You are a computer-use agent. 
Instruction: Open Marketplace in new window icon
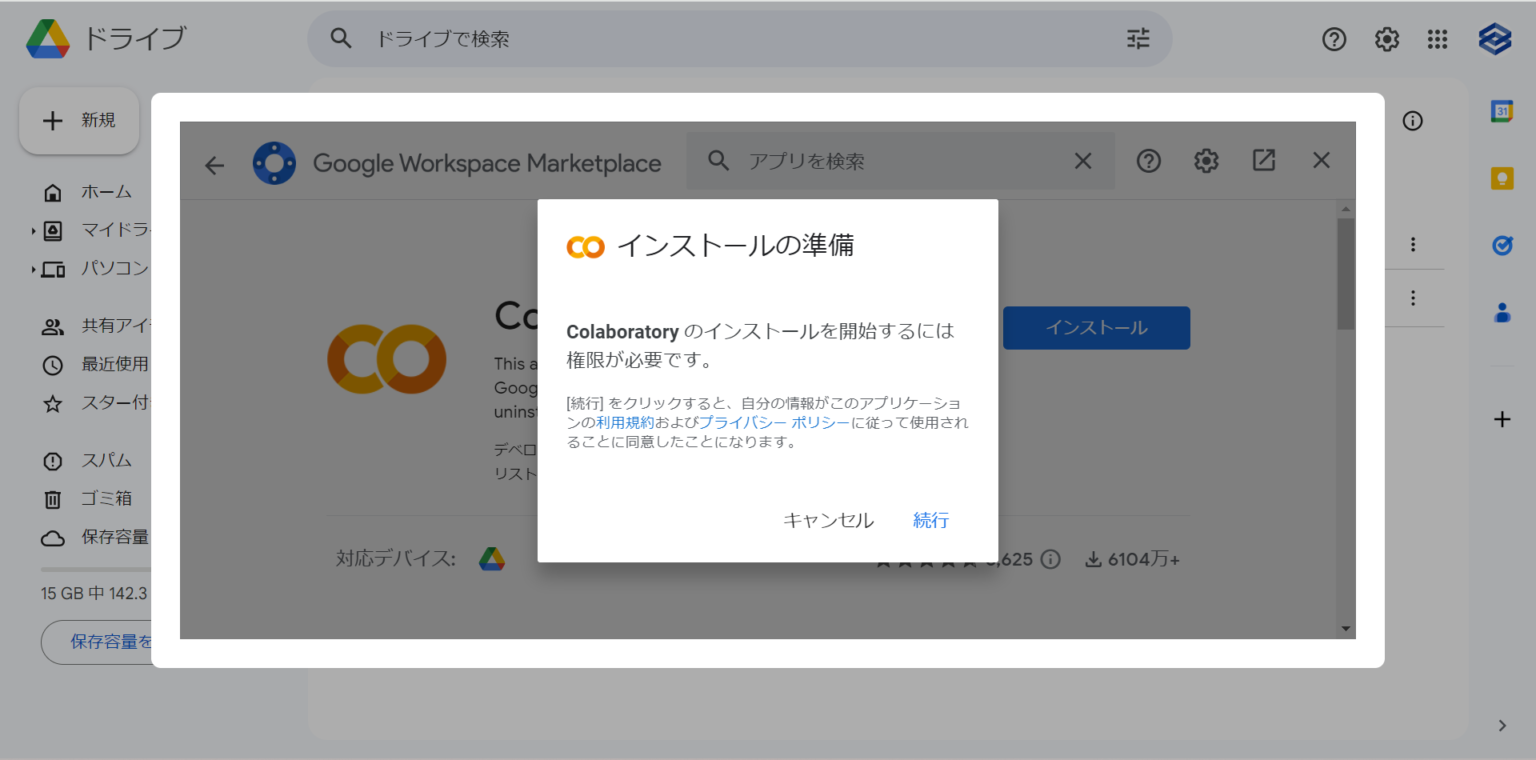tap(1264, 160)
